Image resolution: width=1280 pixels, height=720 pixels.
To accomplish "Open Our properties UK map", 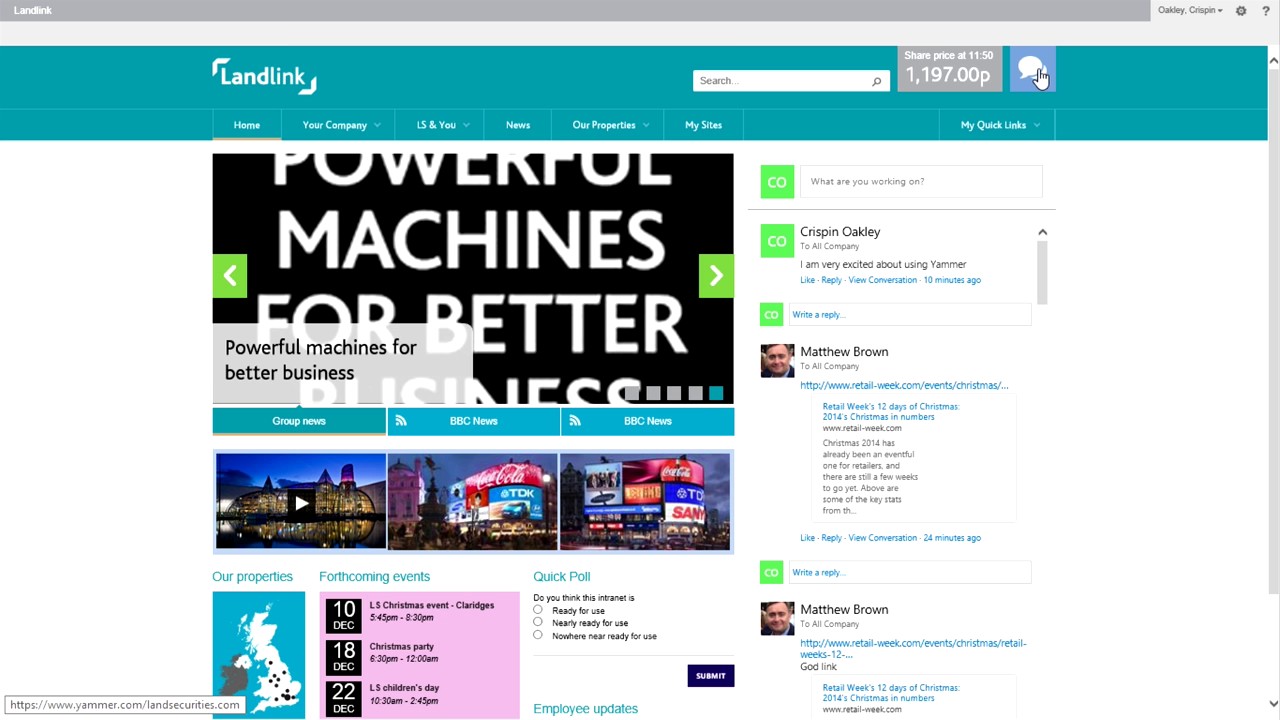I will pos(258,655).
